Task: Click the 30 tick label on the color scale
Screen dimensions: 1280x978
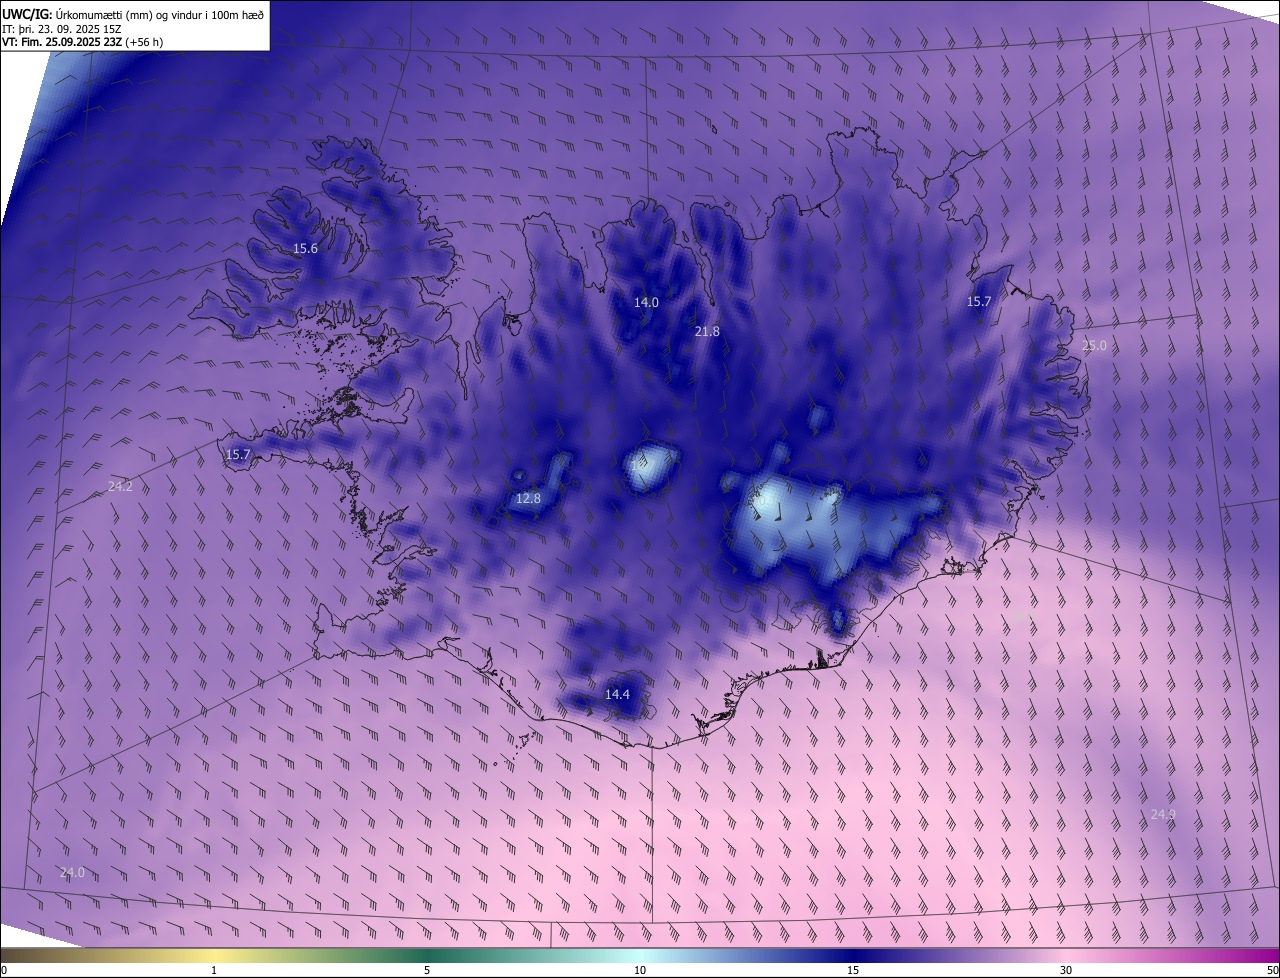Action: (x=1066, y=970)
